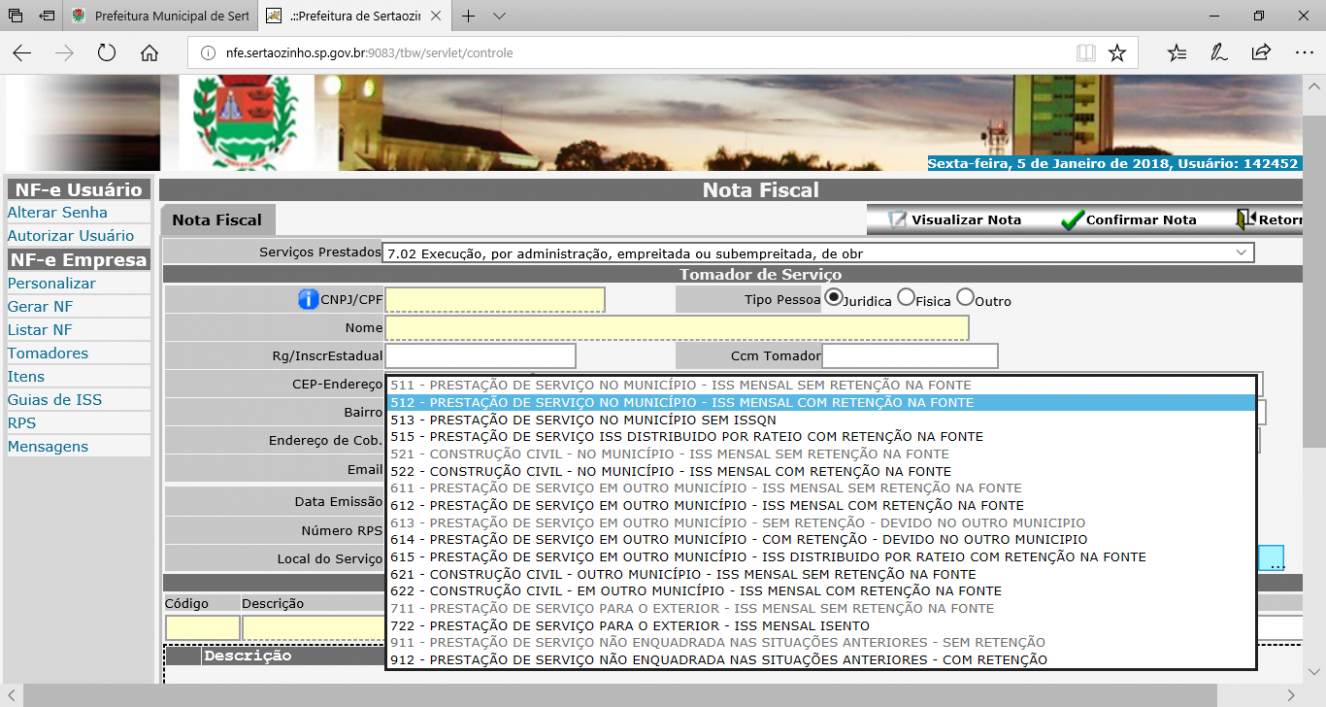Open Guias de ISS sidebar link

(x=54, y=400)
